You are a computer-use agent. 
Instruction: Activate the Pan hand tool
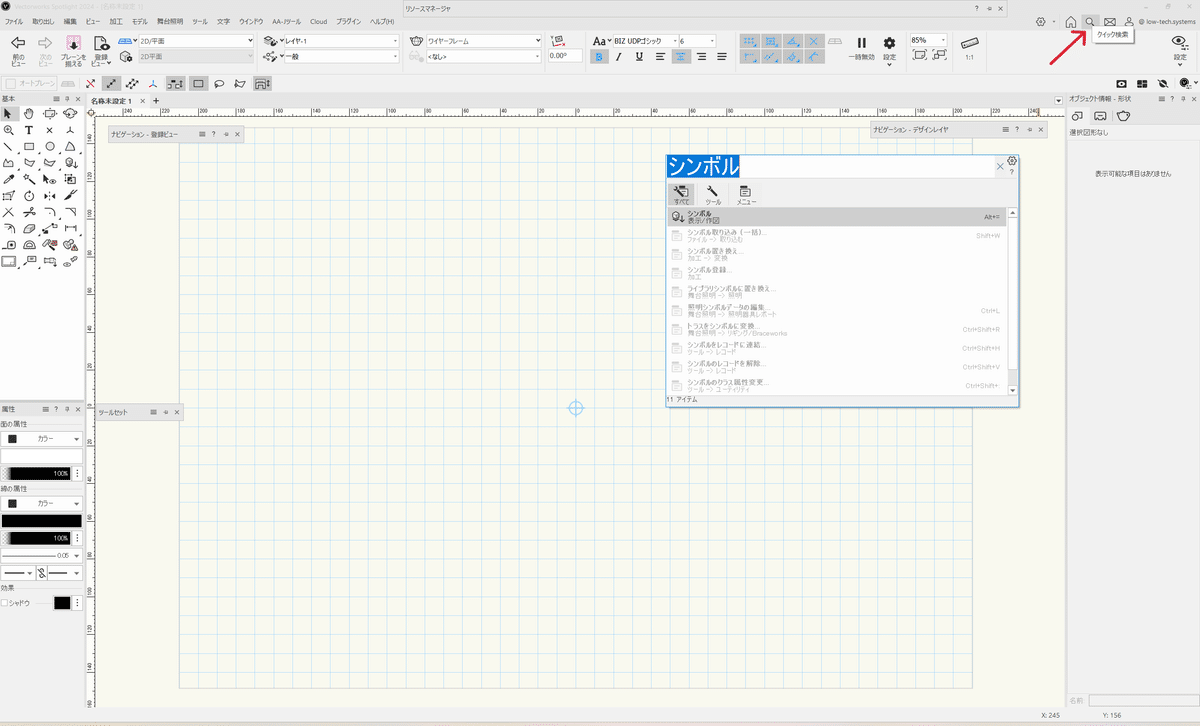point(29,113)
